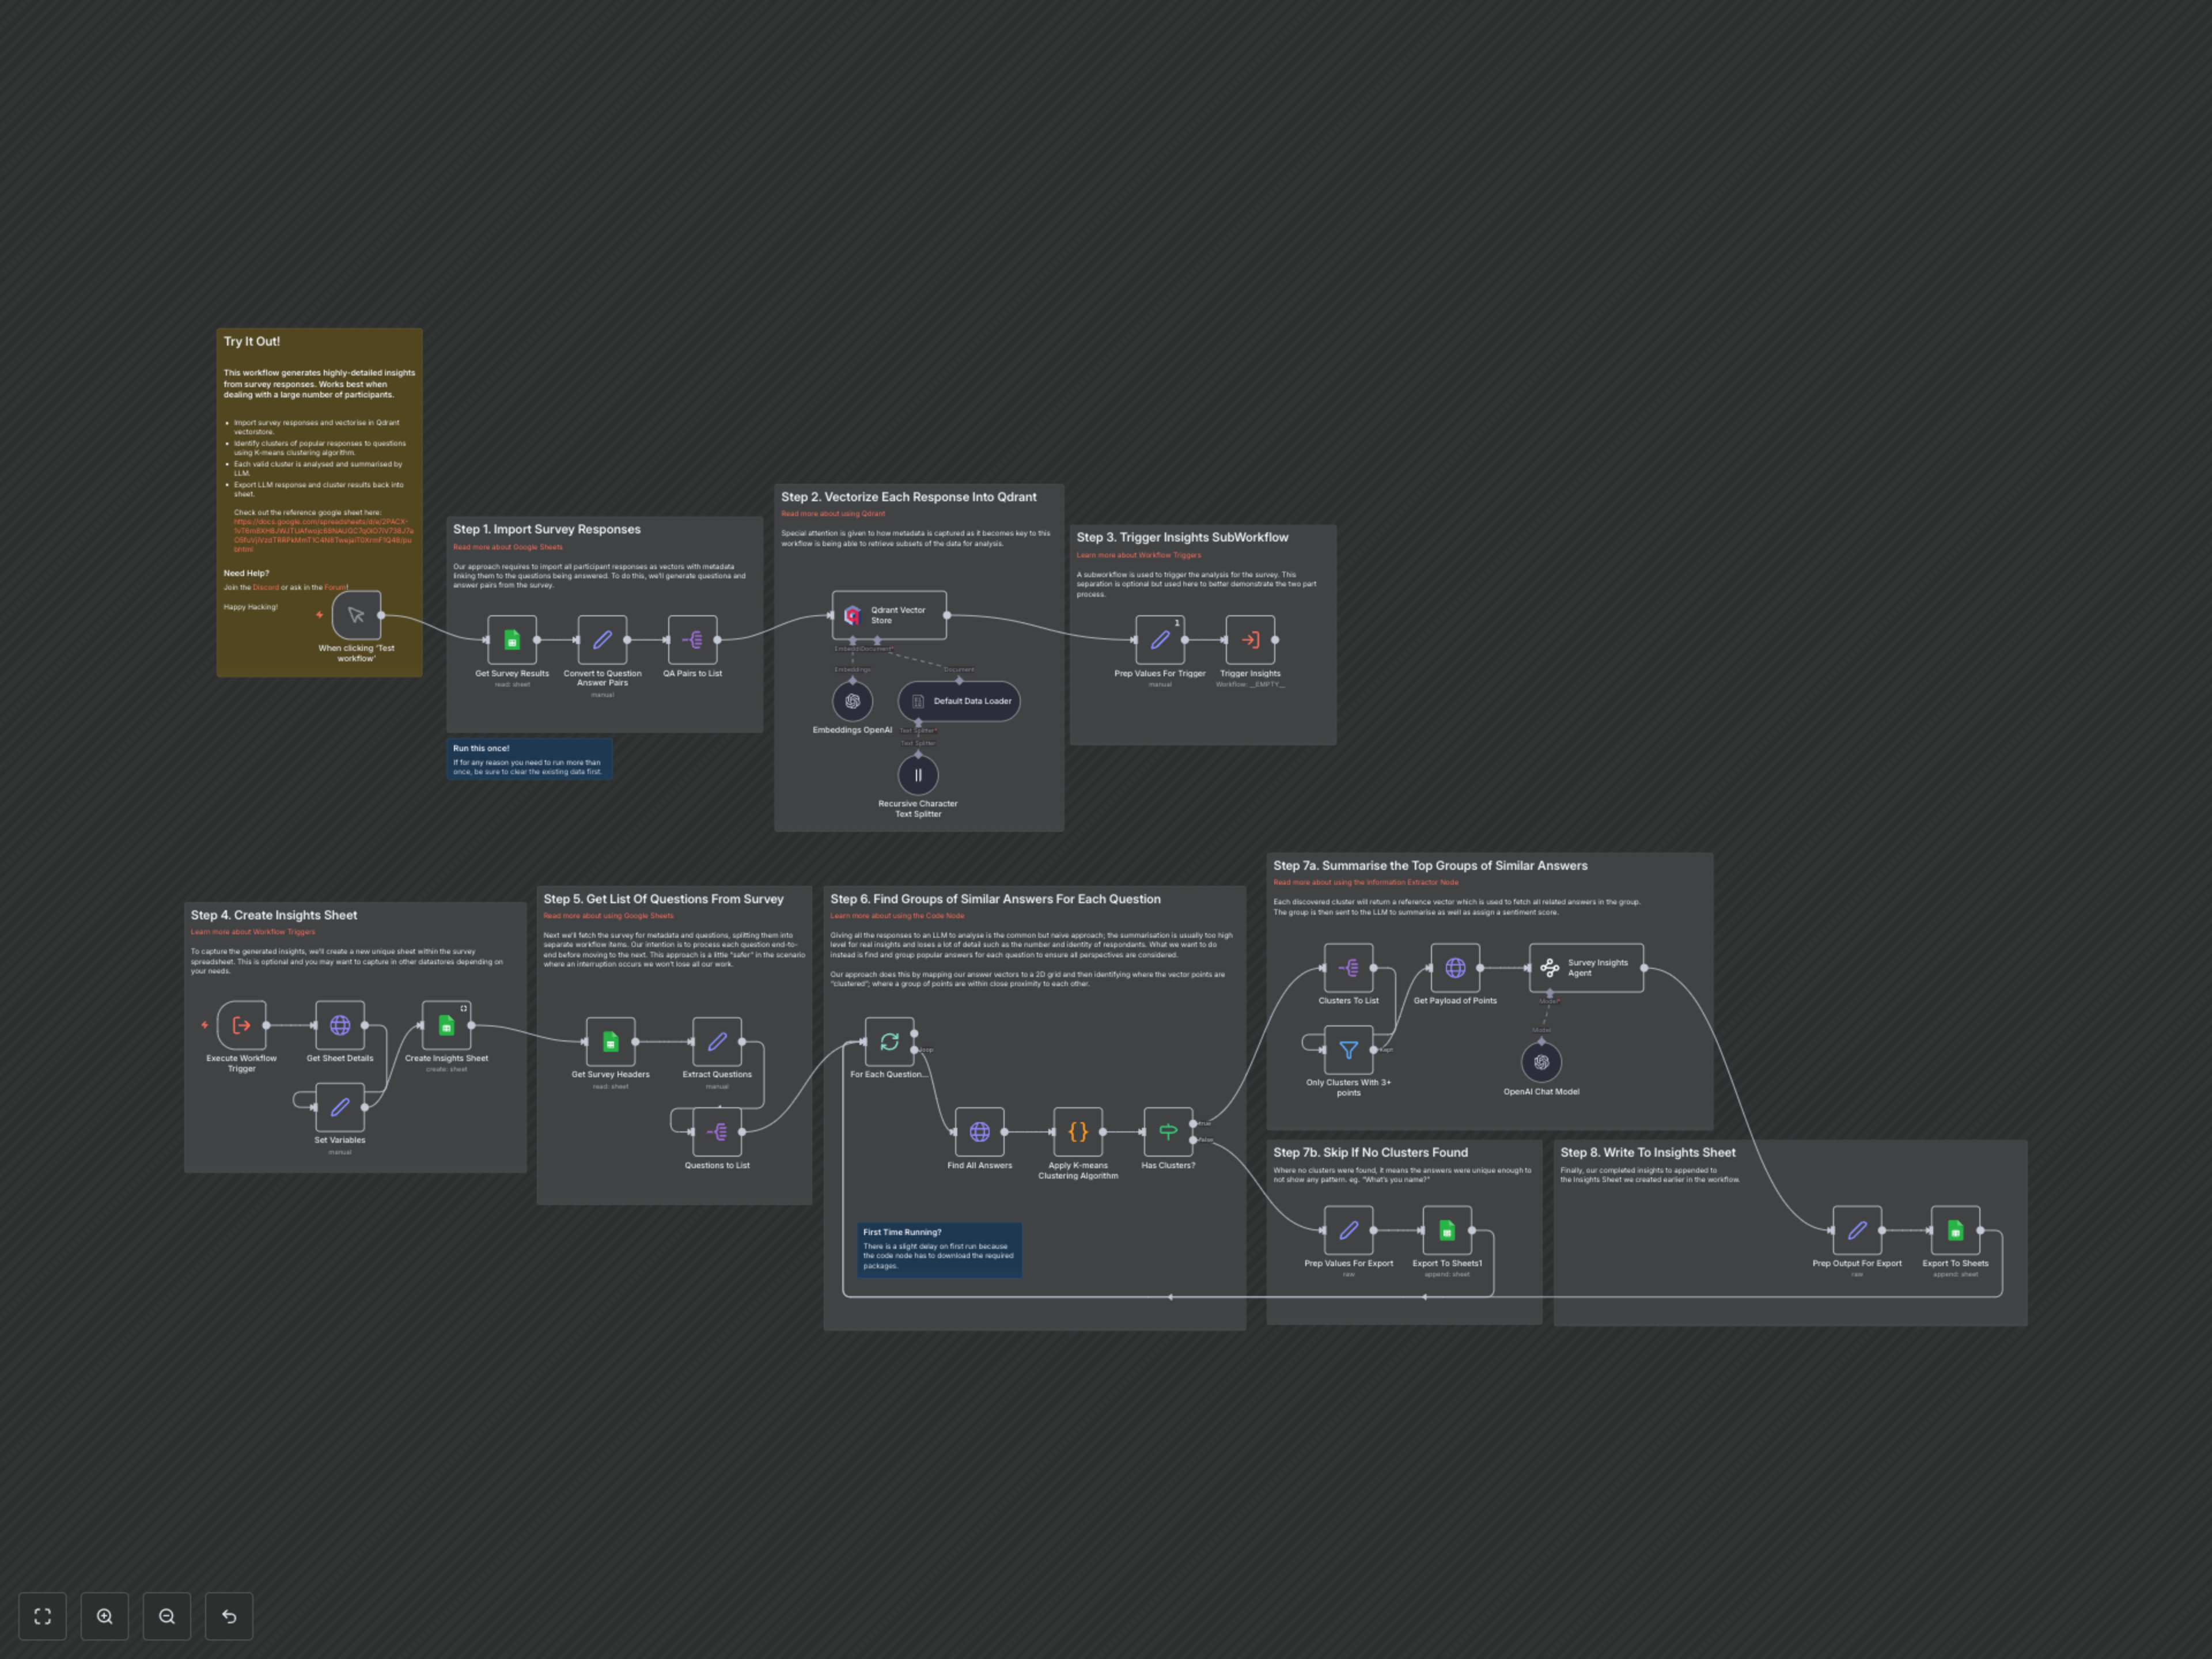Select the Has Clusters? if node
This screenshot has height=1659, width=2212.
pos(1167,1131)
